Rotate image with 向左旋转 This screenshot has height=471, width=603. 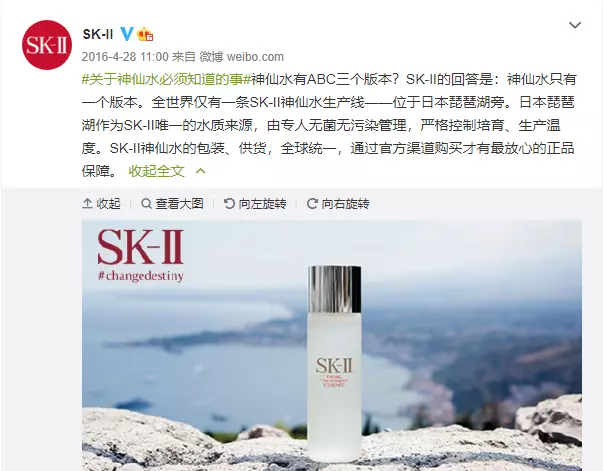pos(262,203)
